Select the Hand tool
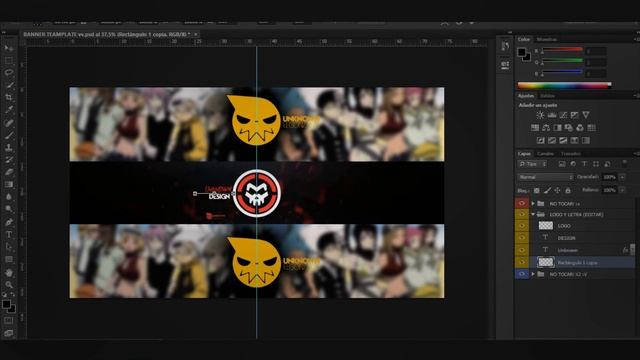Image resolution: width=640 pixels, height=360 pixels. (x=9, y=273)
